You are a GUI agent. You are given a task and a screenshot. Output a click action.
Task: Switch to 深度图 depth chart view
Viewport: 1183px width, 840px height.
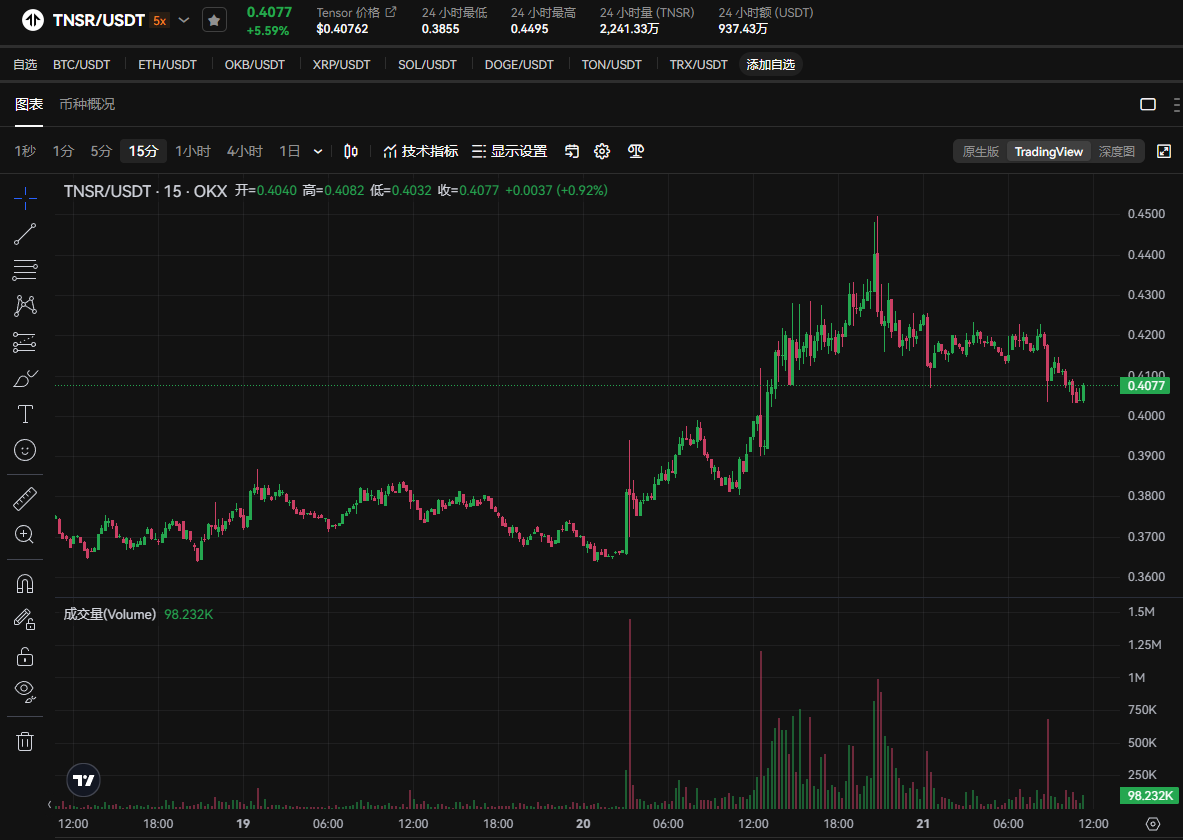pyautogui.click(x=1116, y=151)
